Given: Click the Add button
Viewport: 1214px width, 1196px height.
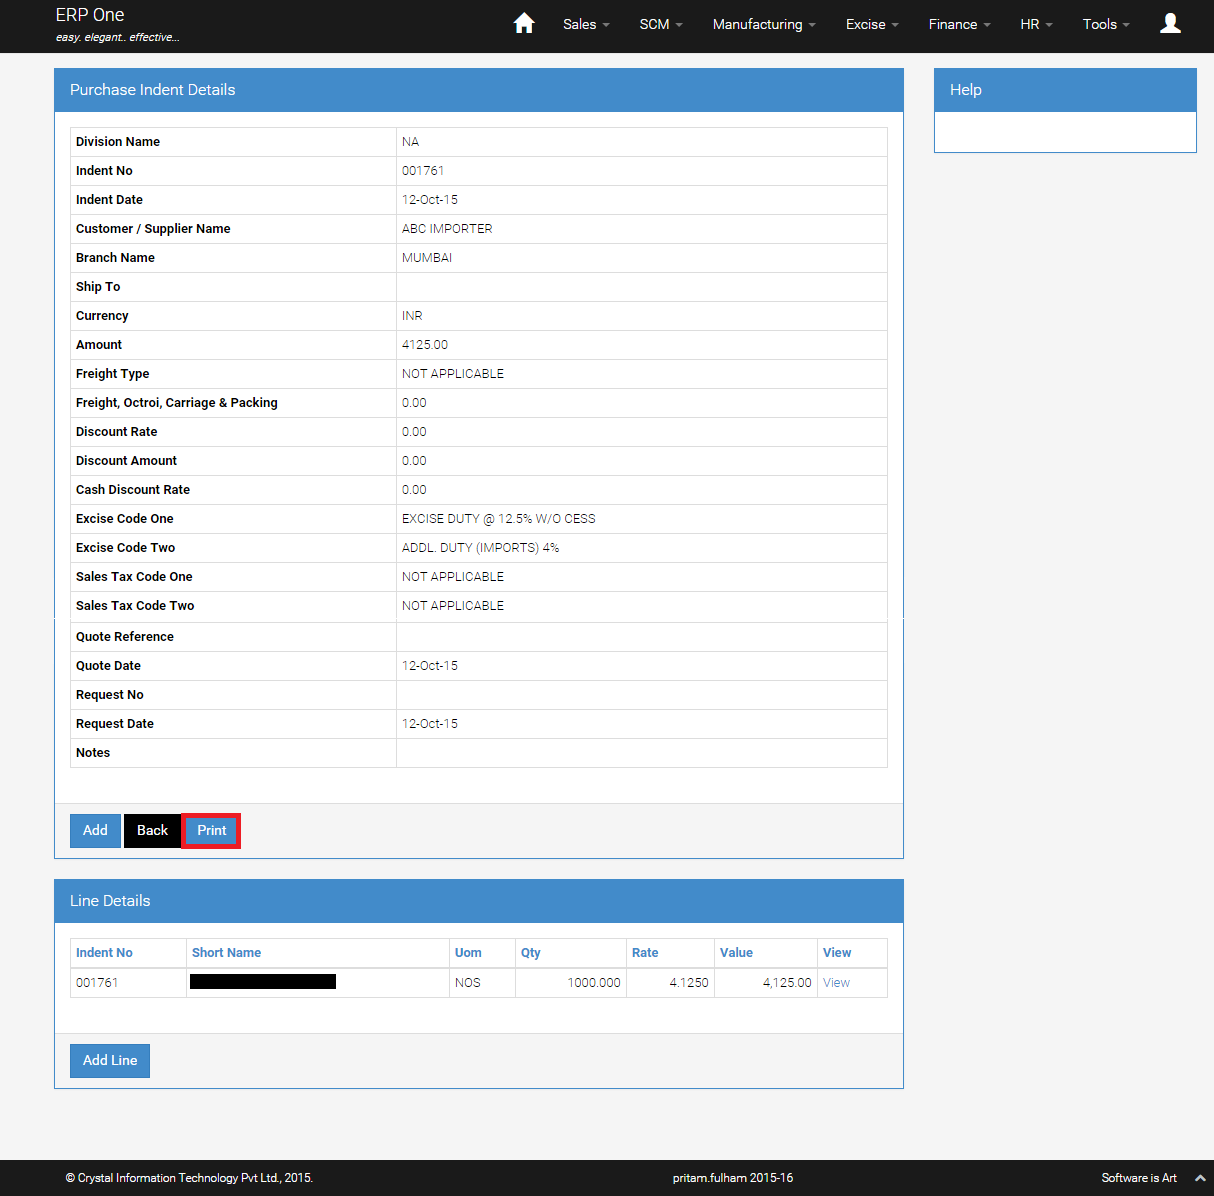Looking at the screenshot, I should (x=95, y=831).
